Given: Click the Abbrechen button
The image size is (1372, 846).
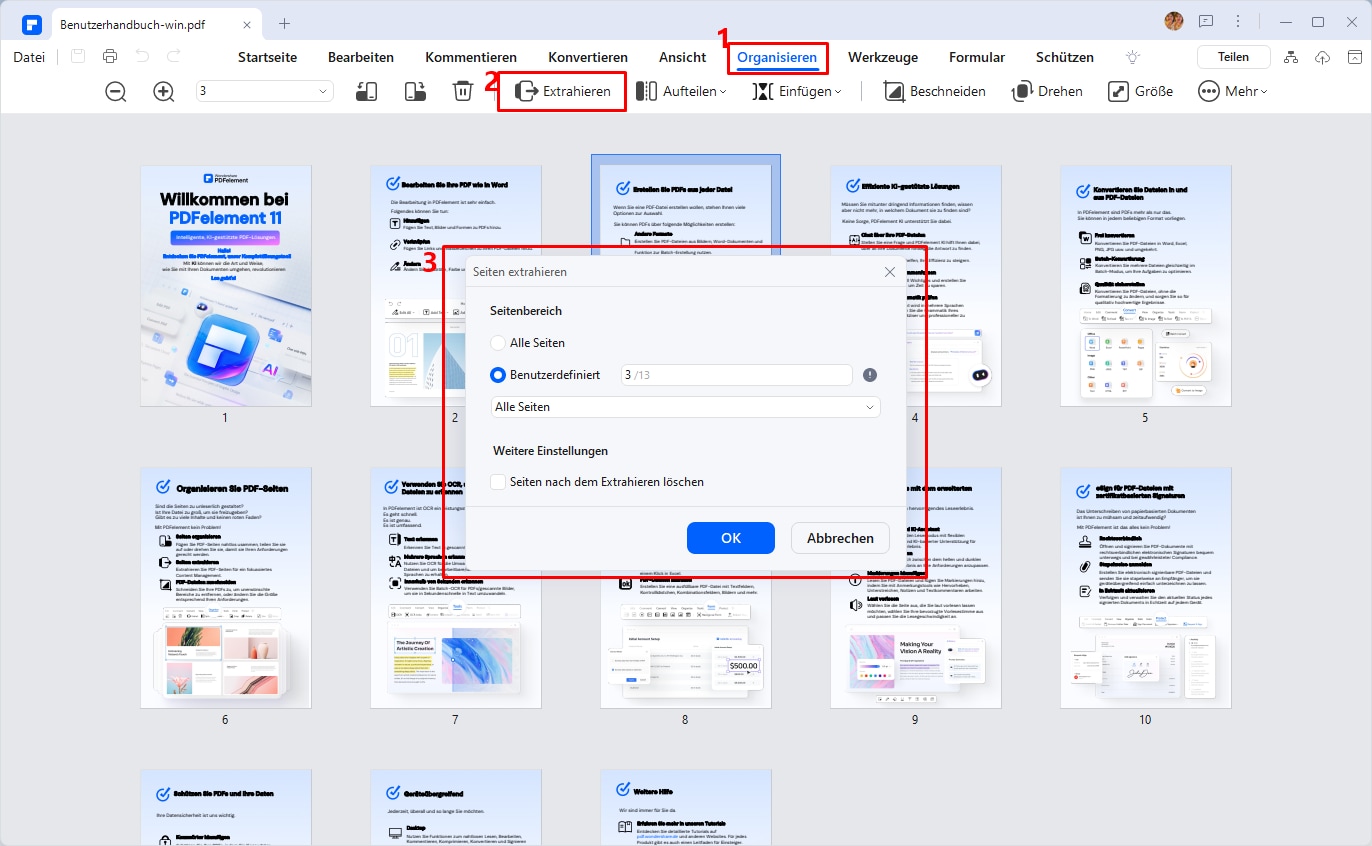Looking at the screenshot, I should 840,538.
